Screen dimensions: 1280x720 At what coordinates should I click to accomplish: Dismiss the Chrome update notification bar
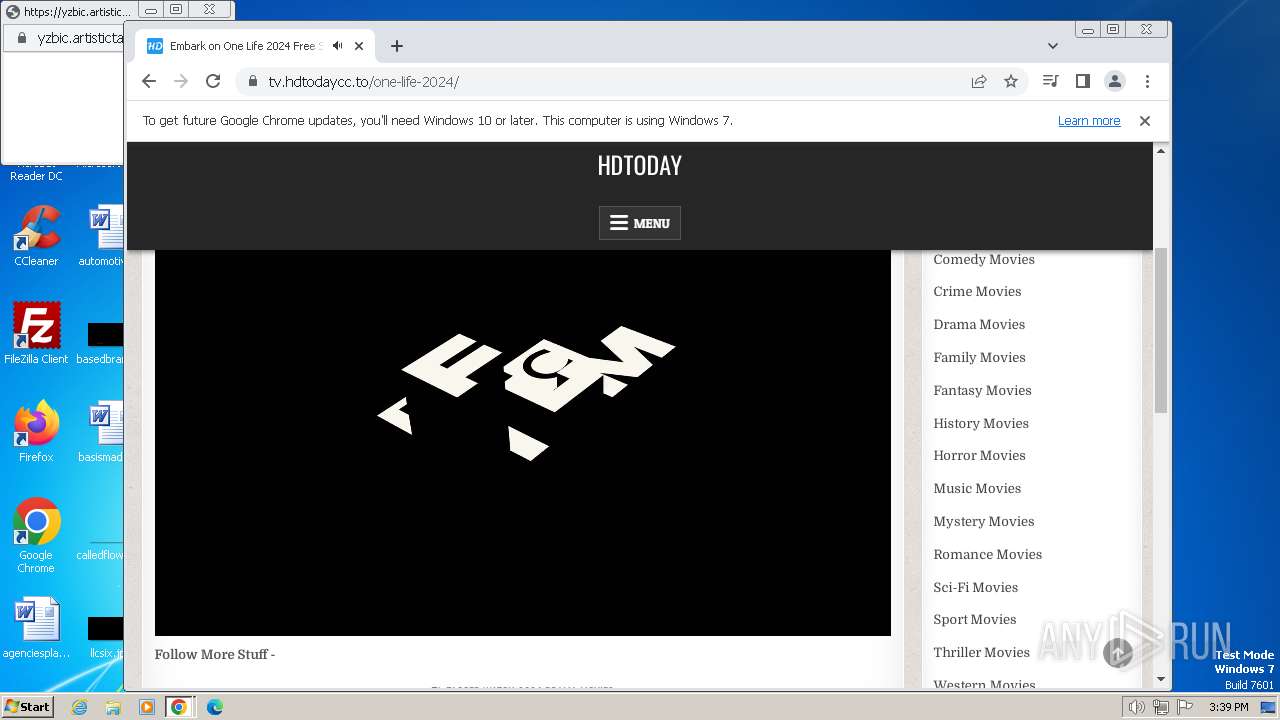point(1145,121)
